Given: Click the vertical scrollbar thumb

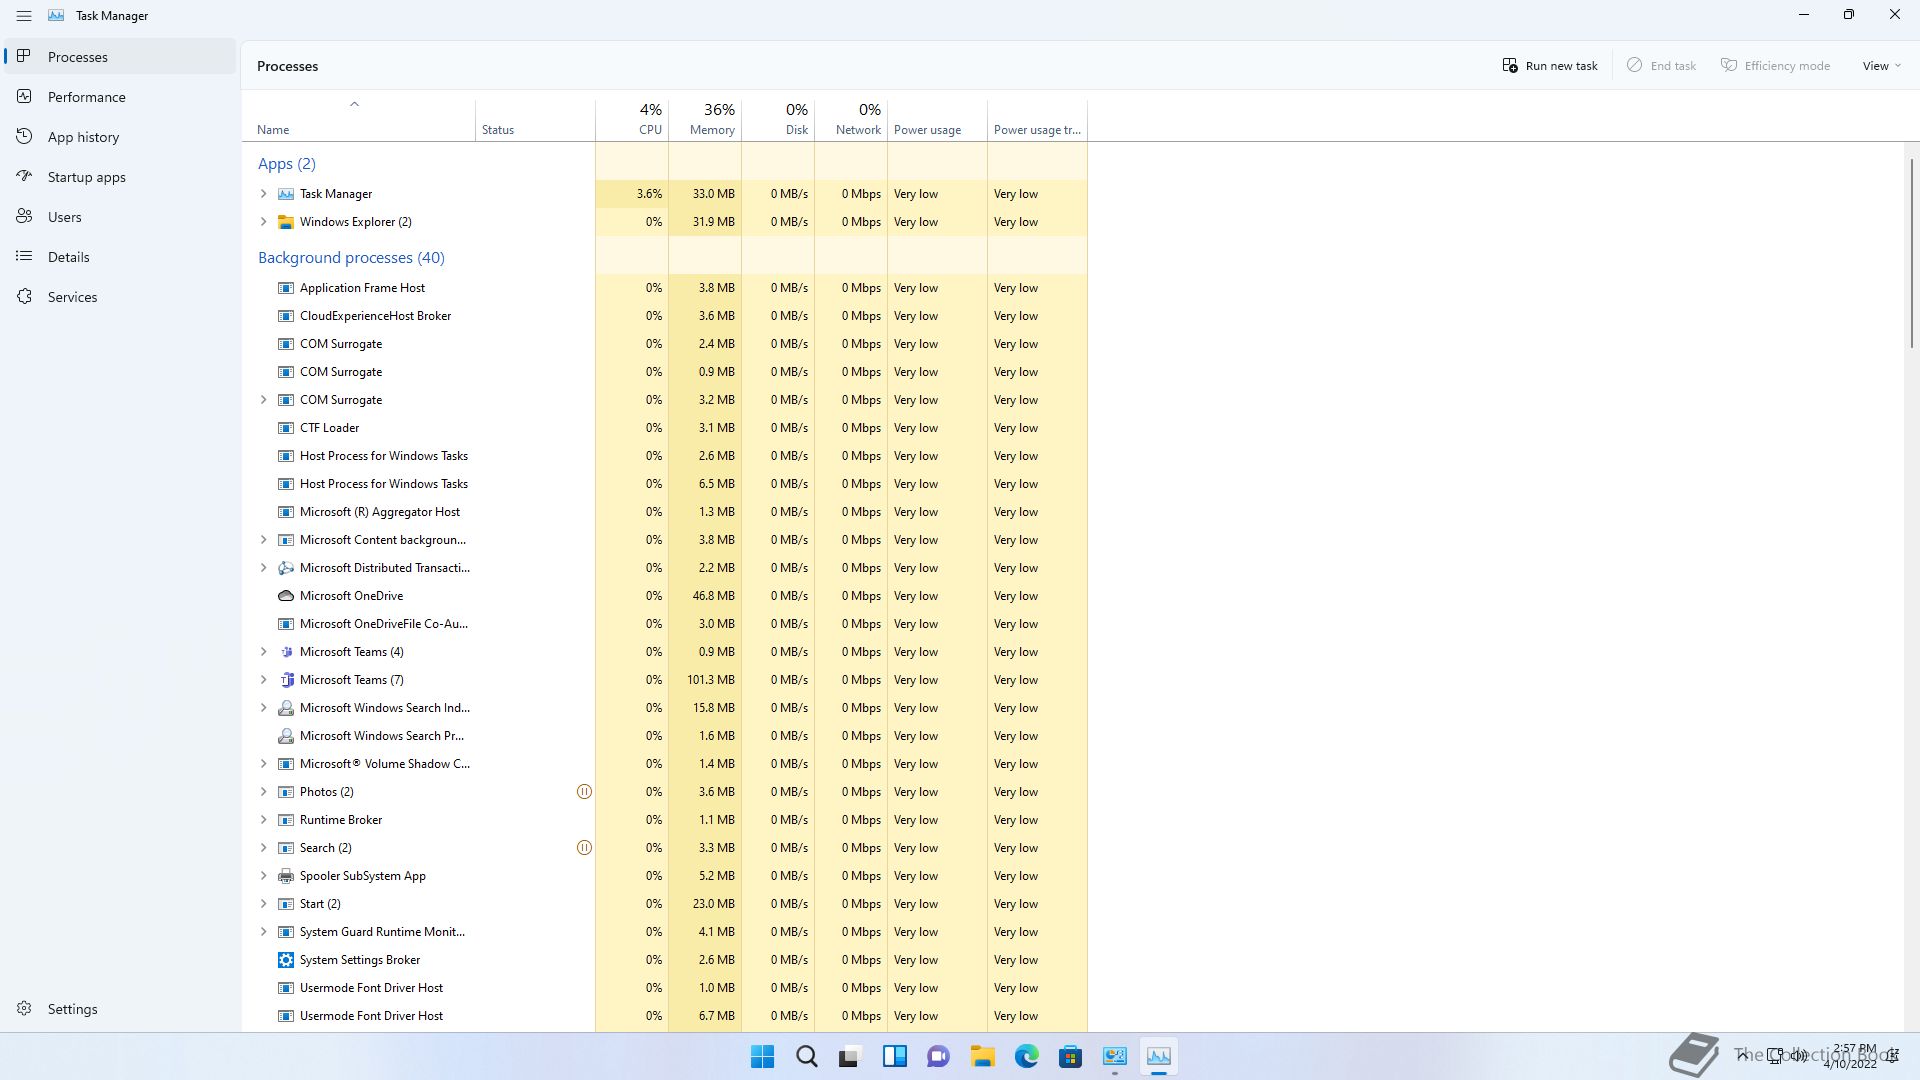Looking at the screenshot, I should tap(1911, 253).
